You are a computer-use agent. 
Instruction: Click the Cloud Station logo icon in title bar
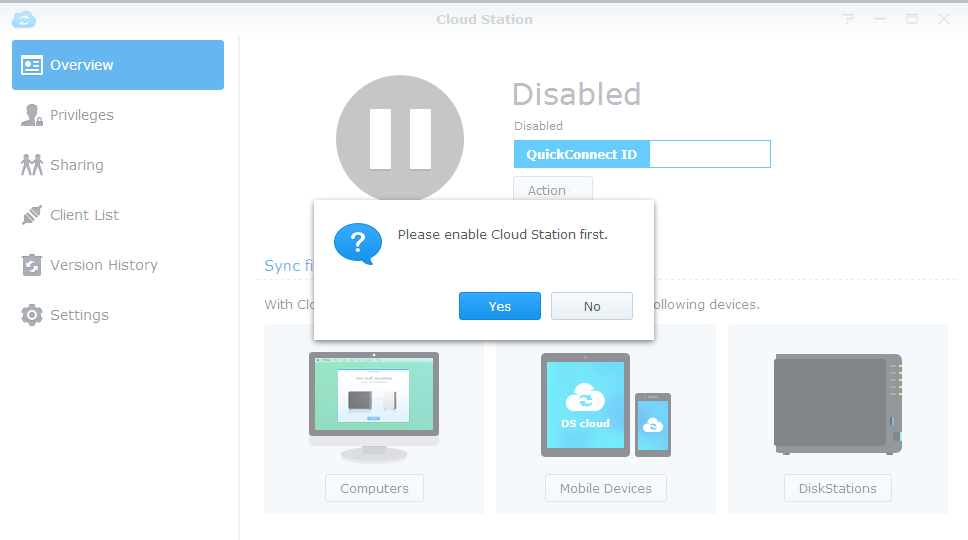(24, 19)
